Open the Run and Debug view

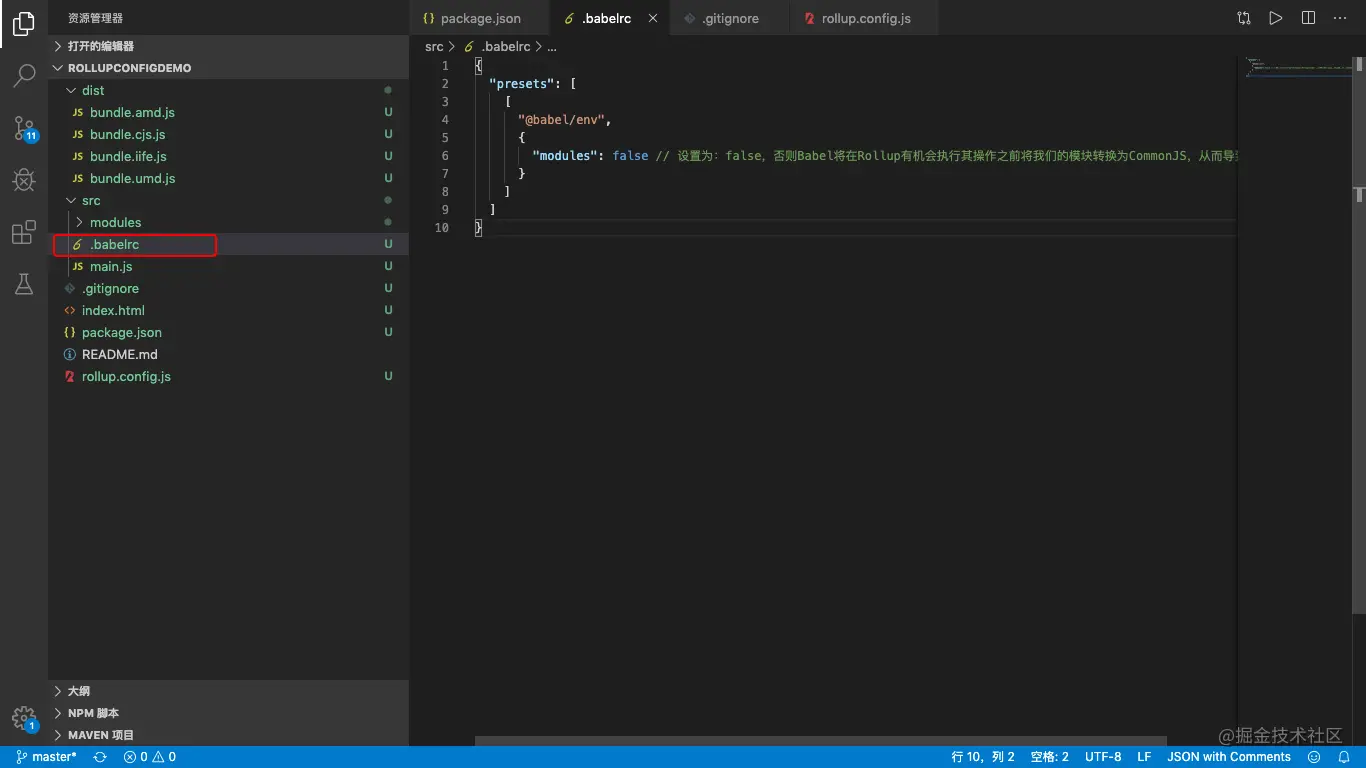point(24,180)
